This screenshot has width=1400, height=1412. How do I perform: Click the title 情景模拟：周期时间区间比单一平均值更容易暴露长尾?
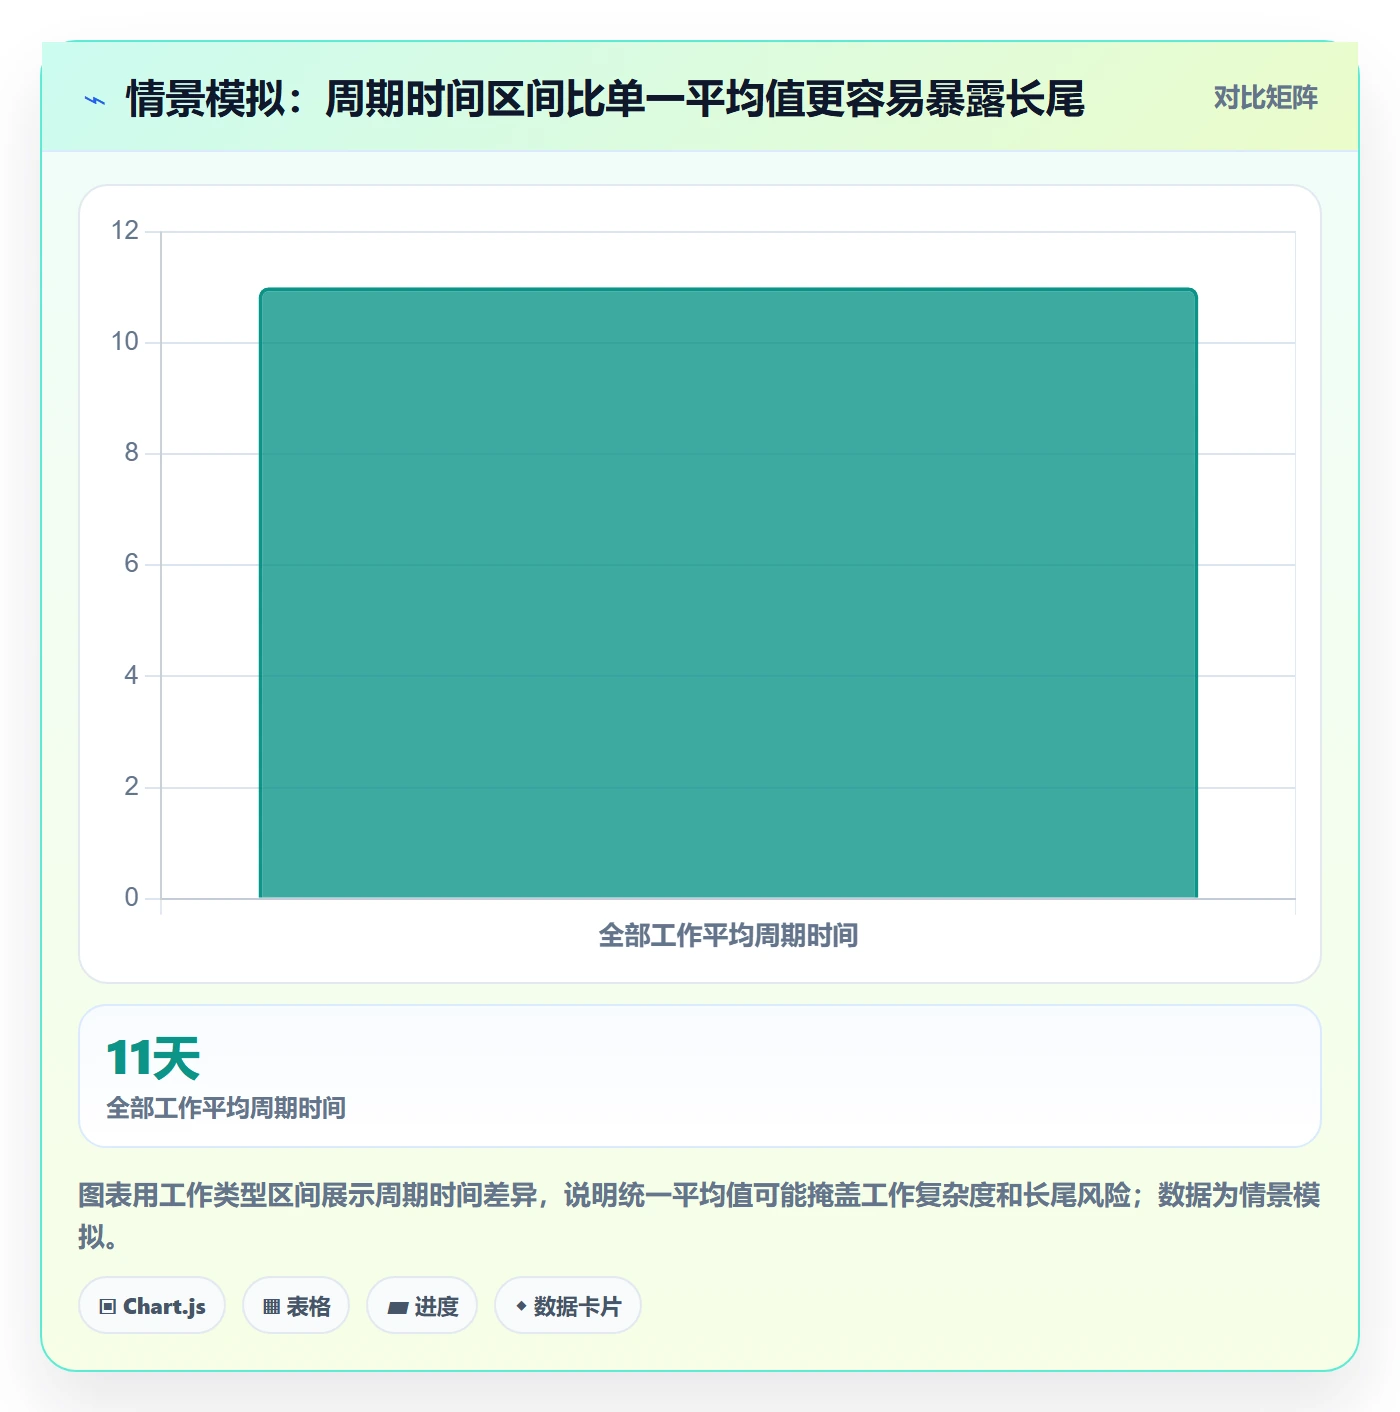click(x=605, y=100)
